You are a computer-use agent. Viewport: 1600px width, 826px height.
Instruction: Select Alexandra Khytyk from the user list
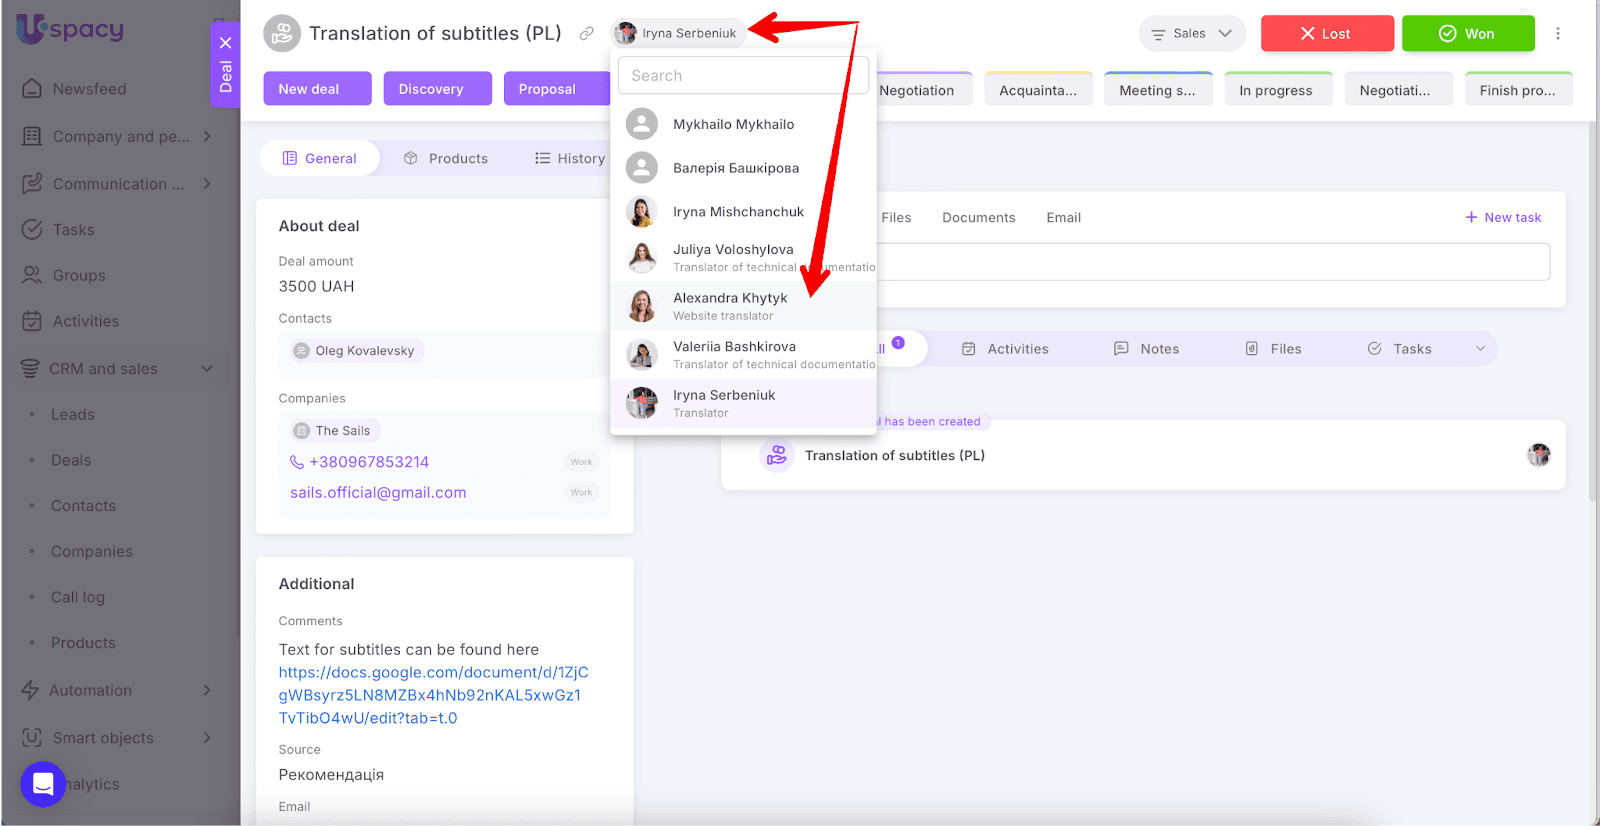click(730, 306)
